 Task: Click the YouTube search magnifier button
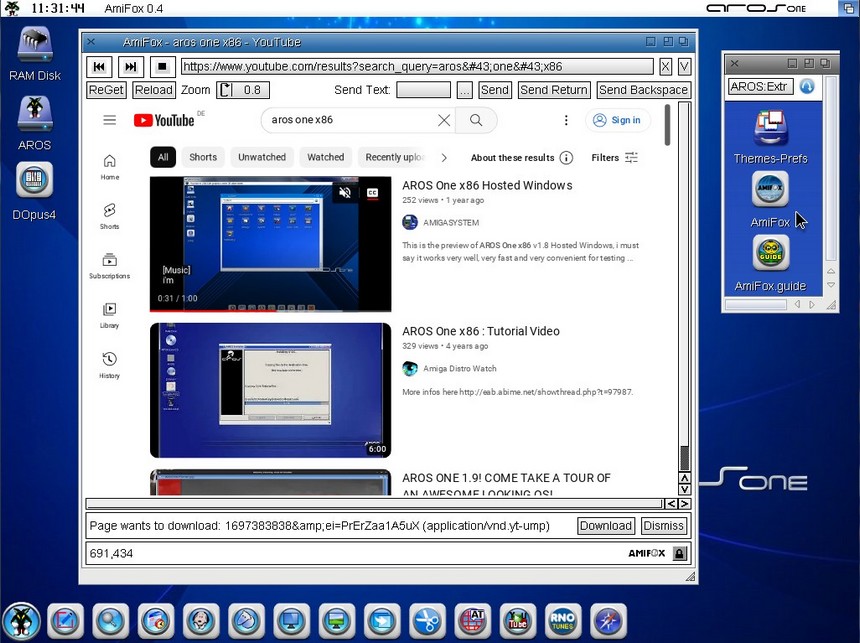(x=476, y=120)
